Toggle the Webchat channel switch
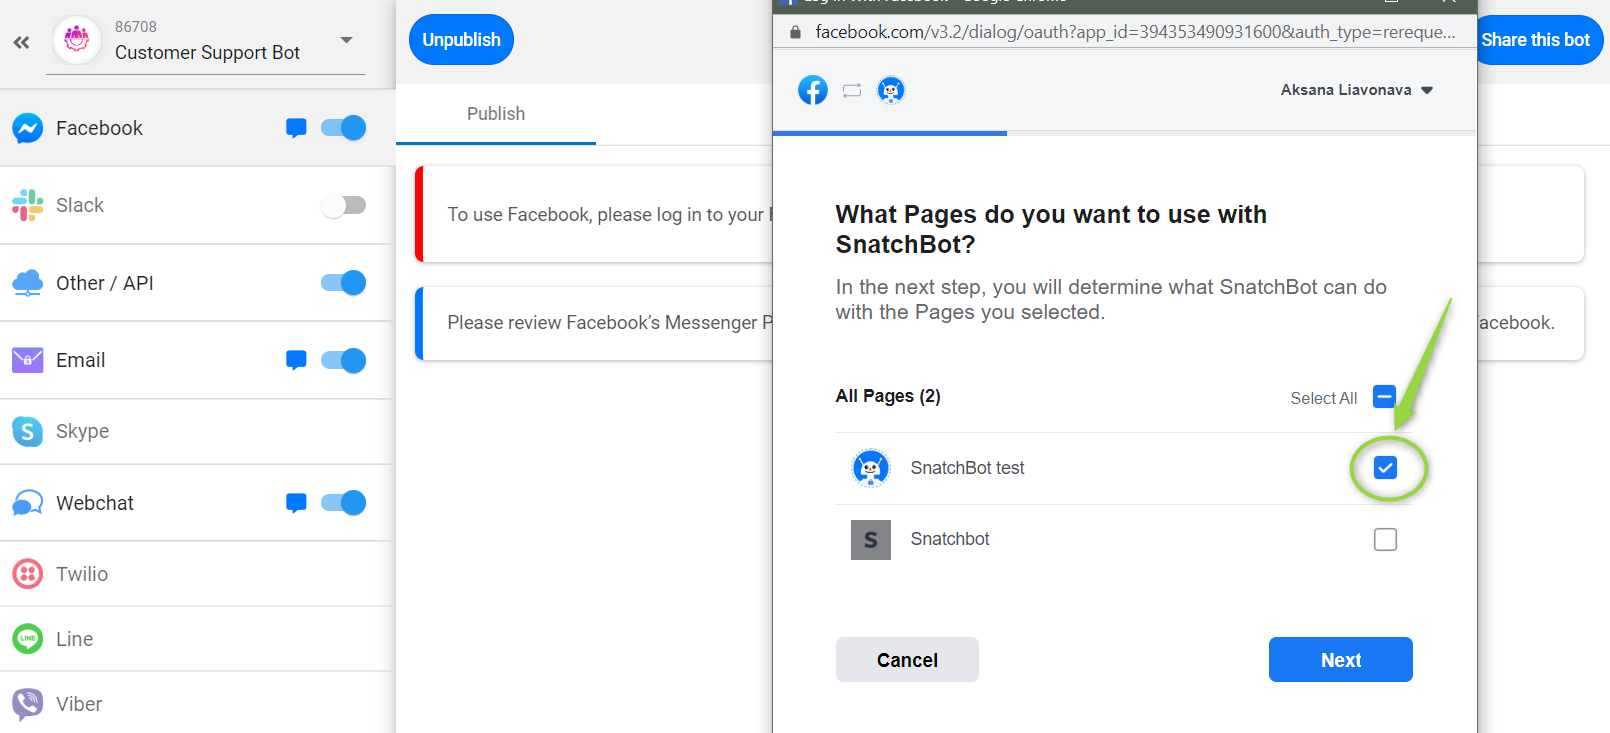 click(x=343, y=503)
